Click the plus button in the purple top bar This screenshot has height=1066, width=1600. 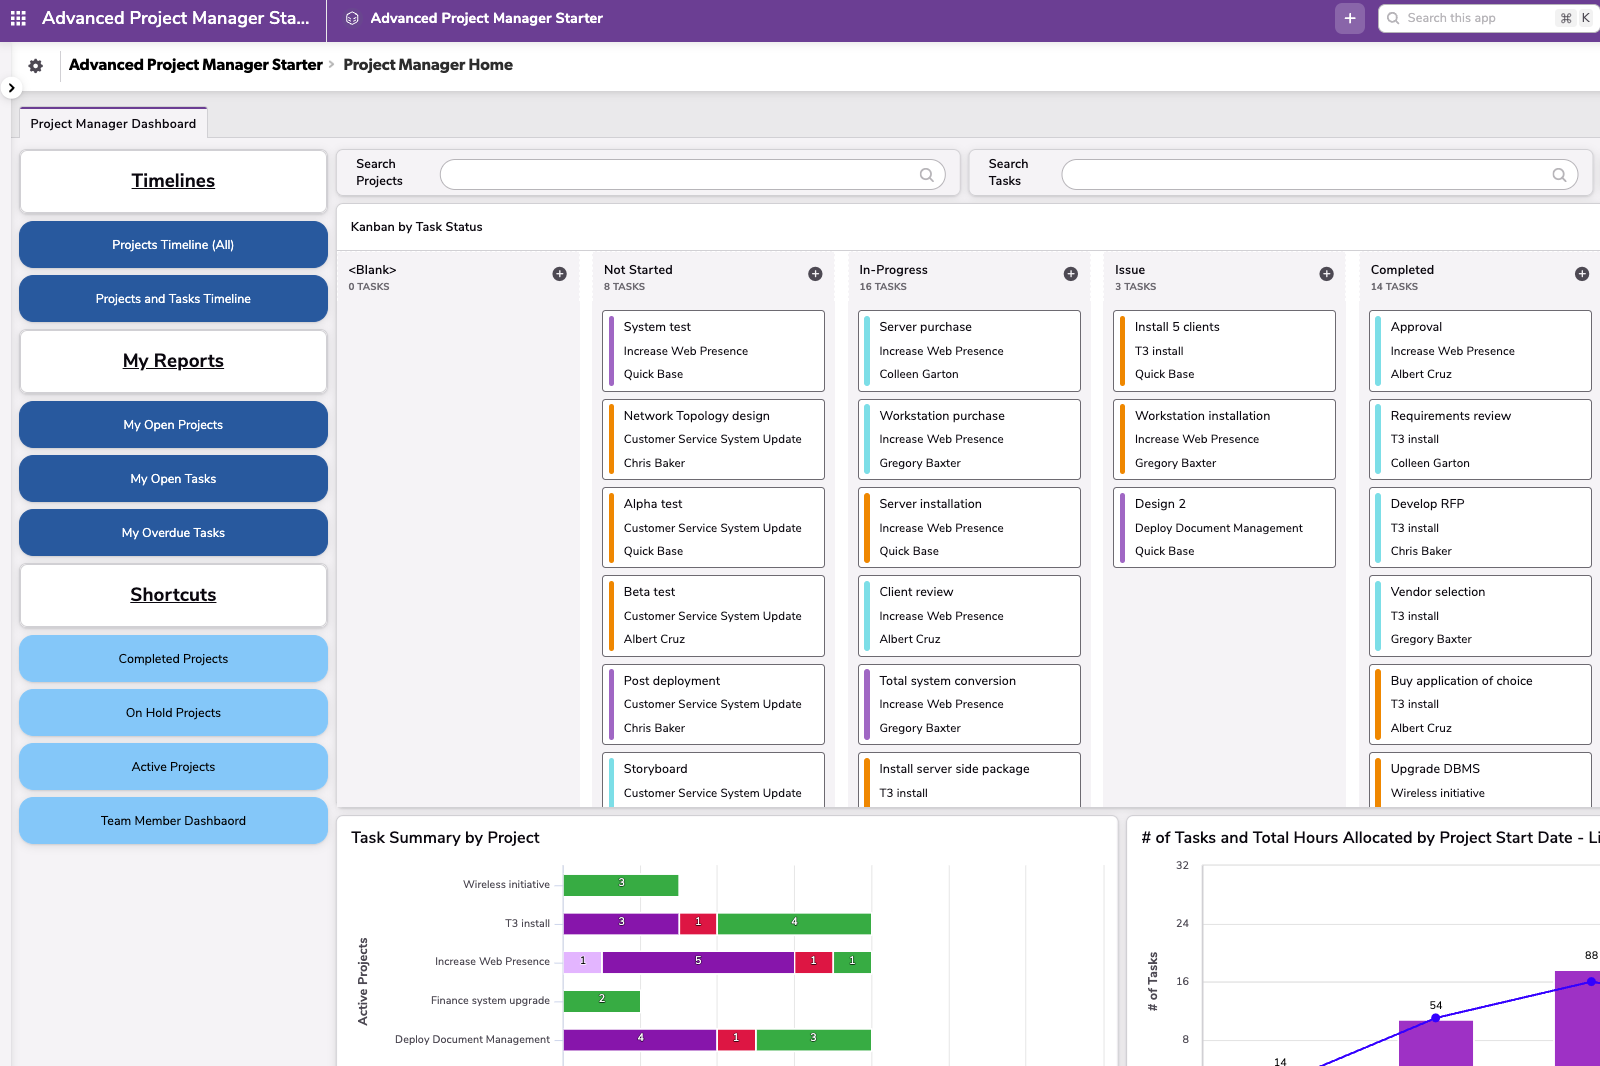(x=1349, y=18)
